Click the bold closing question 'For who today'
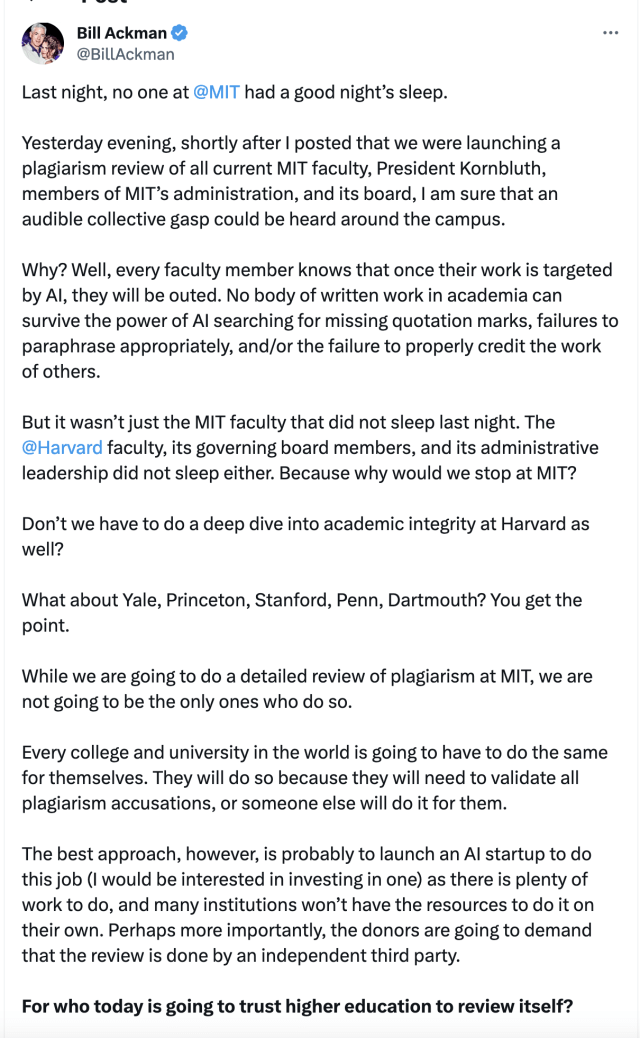 pyautogui.click(x=297, y=1006)
